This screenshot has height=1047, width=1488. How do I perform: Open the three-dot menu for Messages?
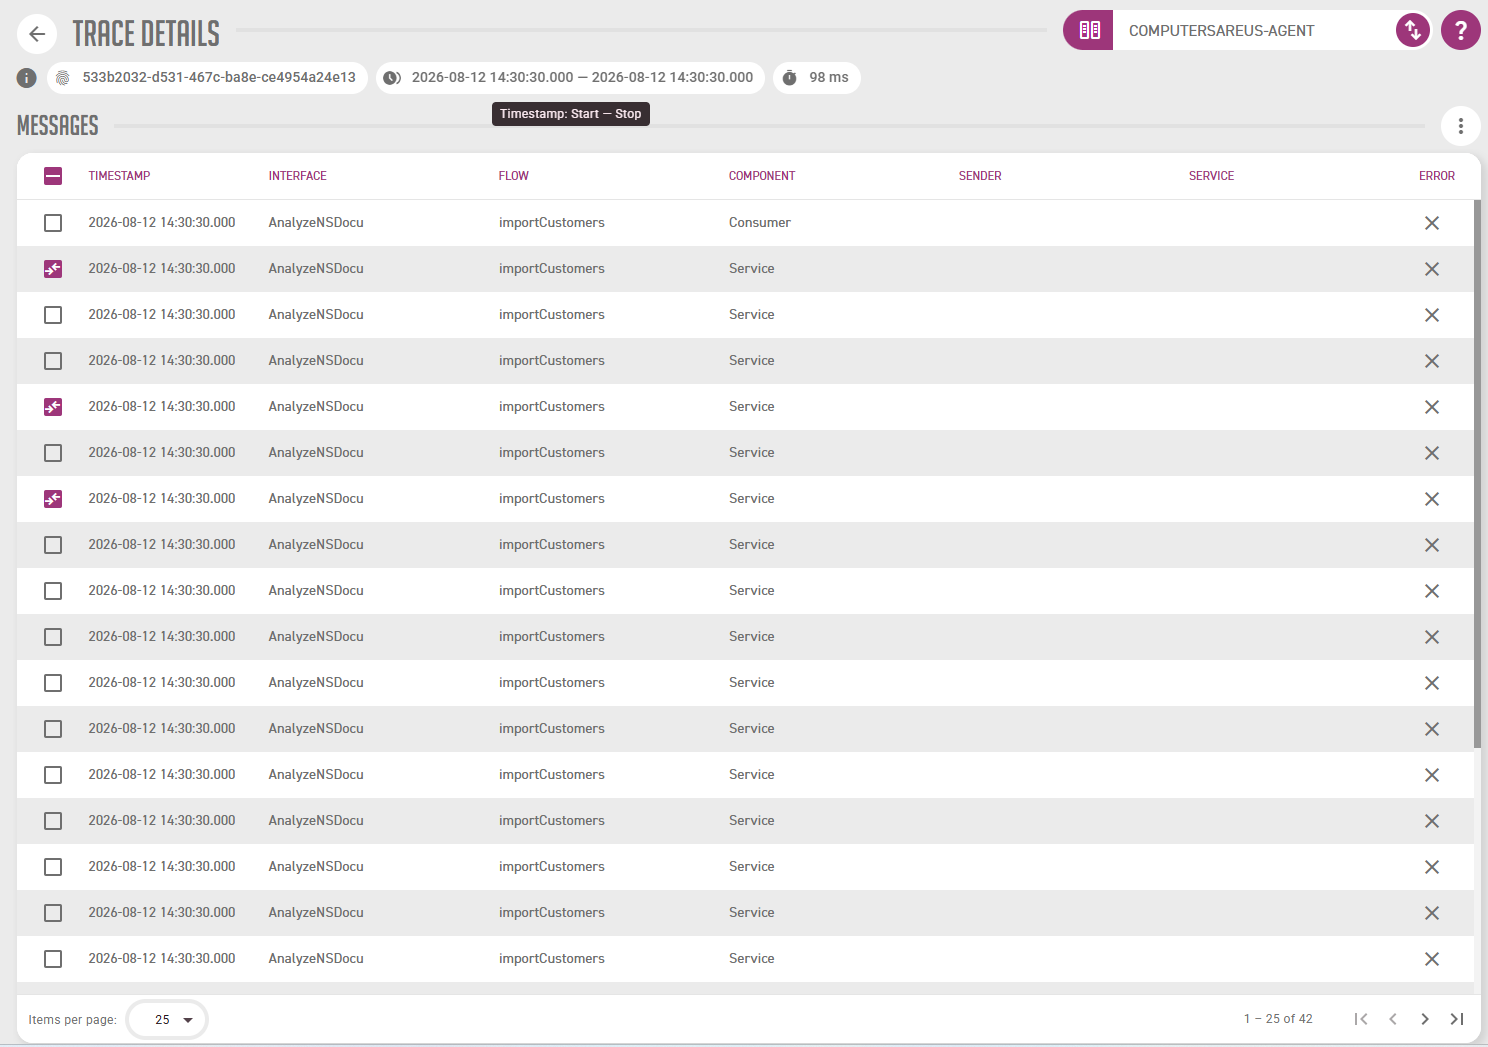(1461, 126)
